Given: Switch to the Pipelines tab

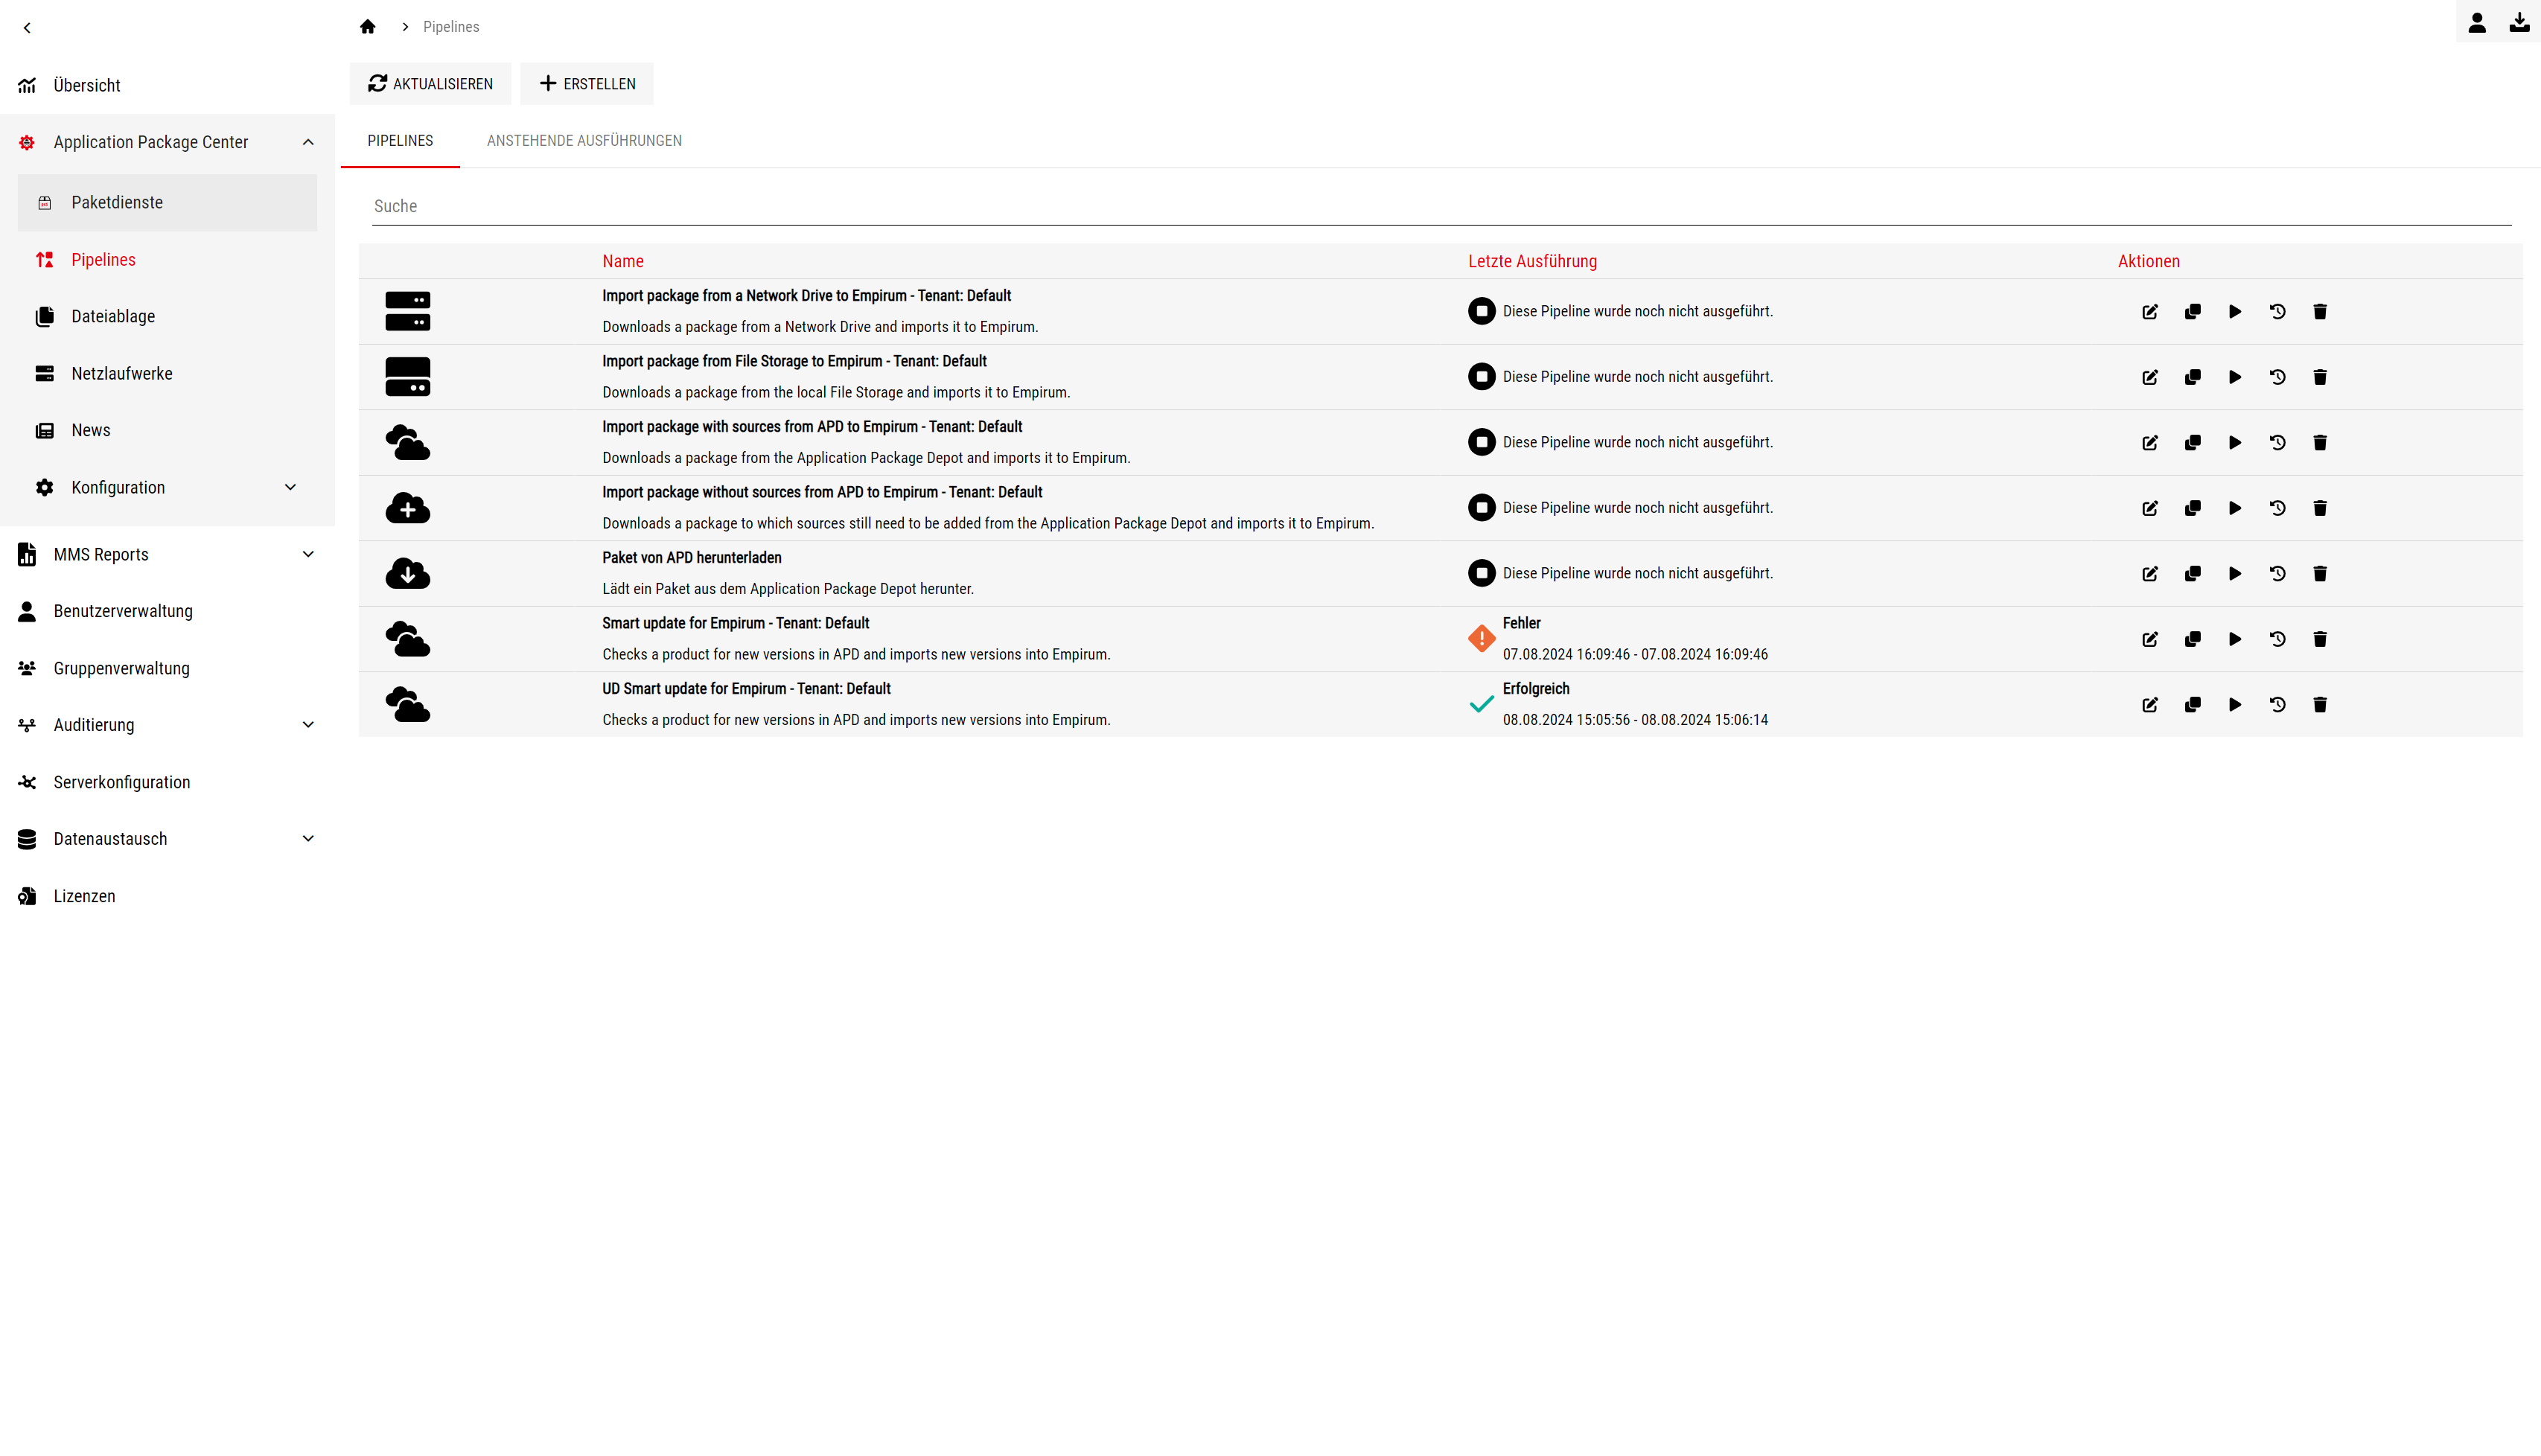Looking at the screenshot, I should pos(400,141).
